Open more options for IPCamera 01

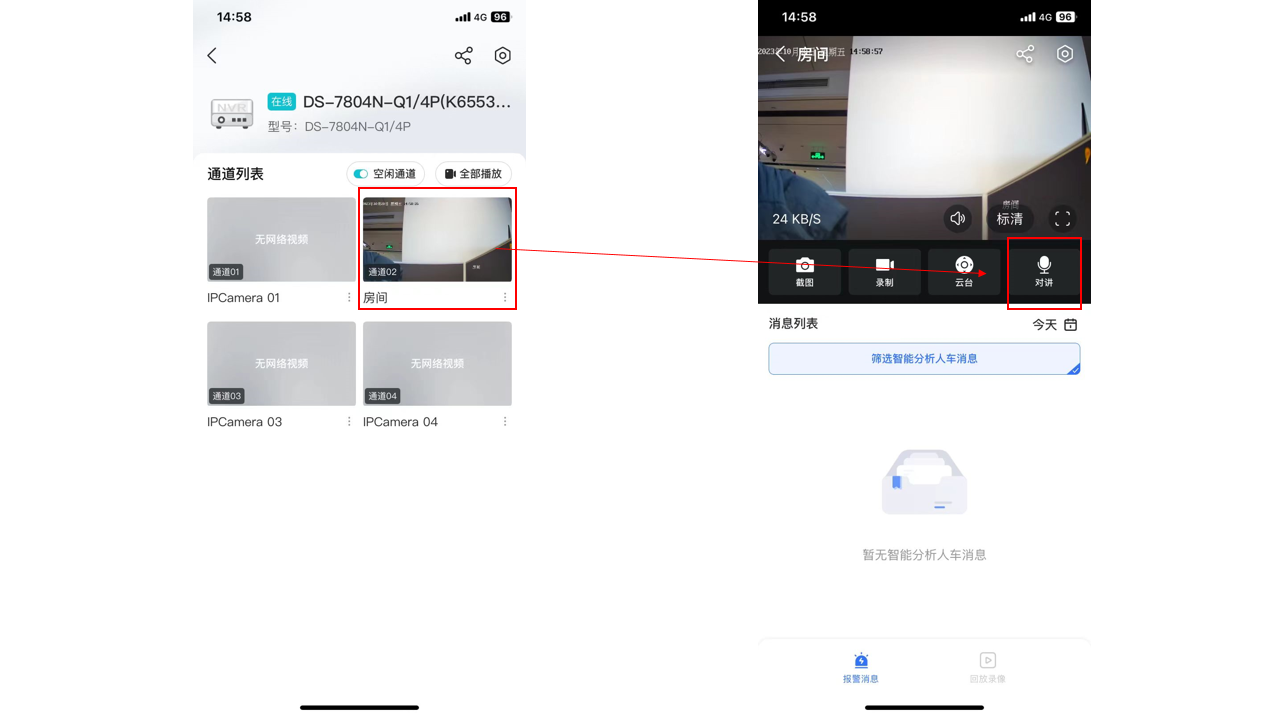coord(349,298)
